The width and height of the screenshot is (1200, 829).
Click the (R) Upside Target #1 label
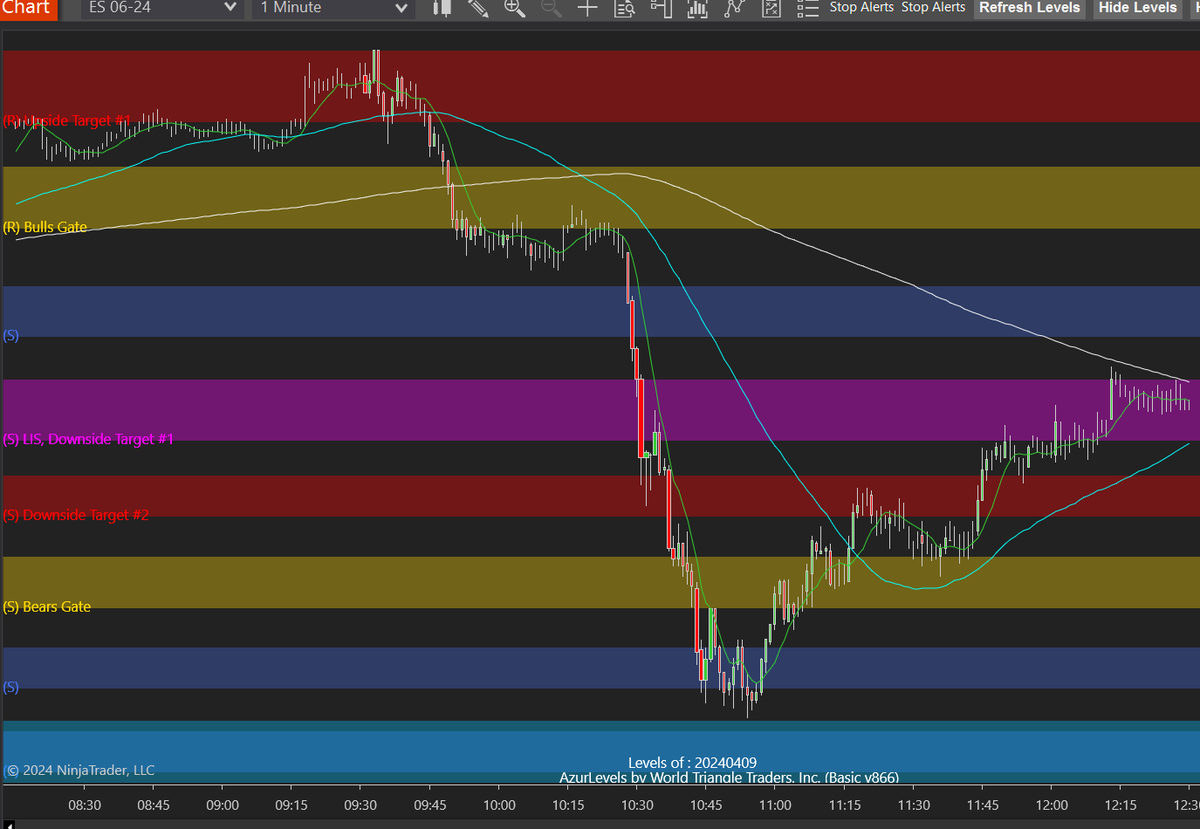tap(68, 121)
